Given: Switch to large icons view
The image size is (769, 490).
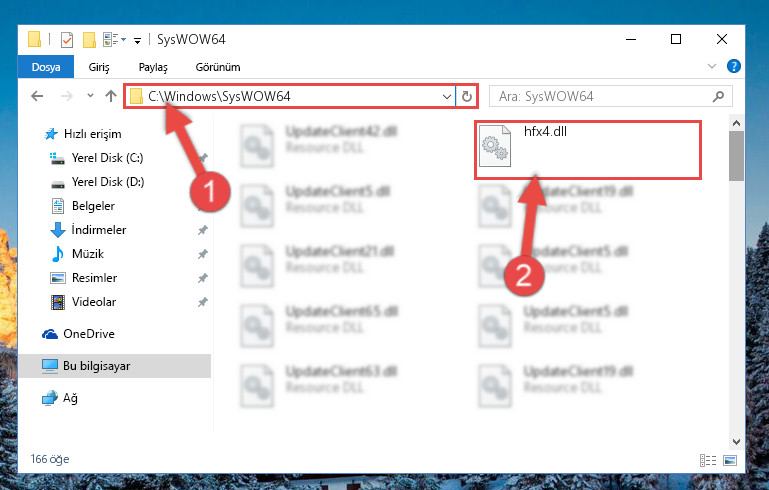Looking at the screenshot, I should [x=730, y=460].
